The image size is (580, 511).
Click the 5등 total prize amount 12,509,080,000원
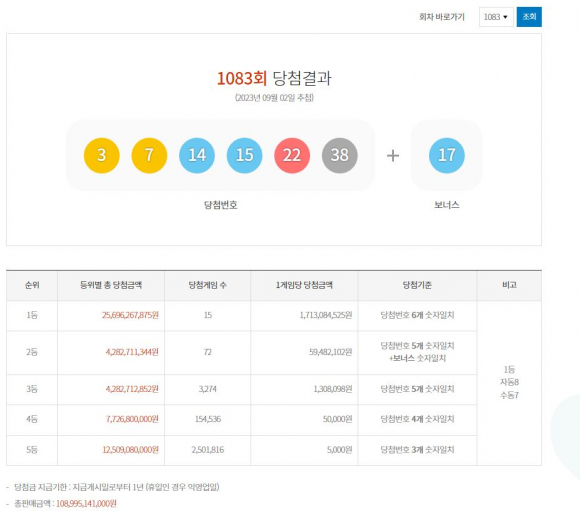point(130,450)
